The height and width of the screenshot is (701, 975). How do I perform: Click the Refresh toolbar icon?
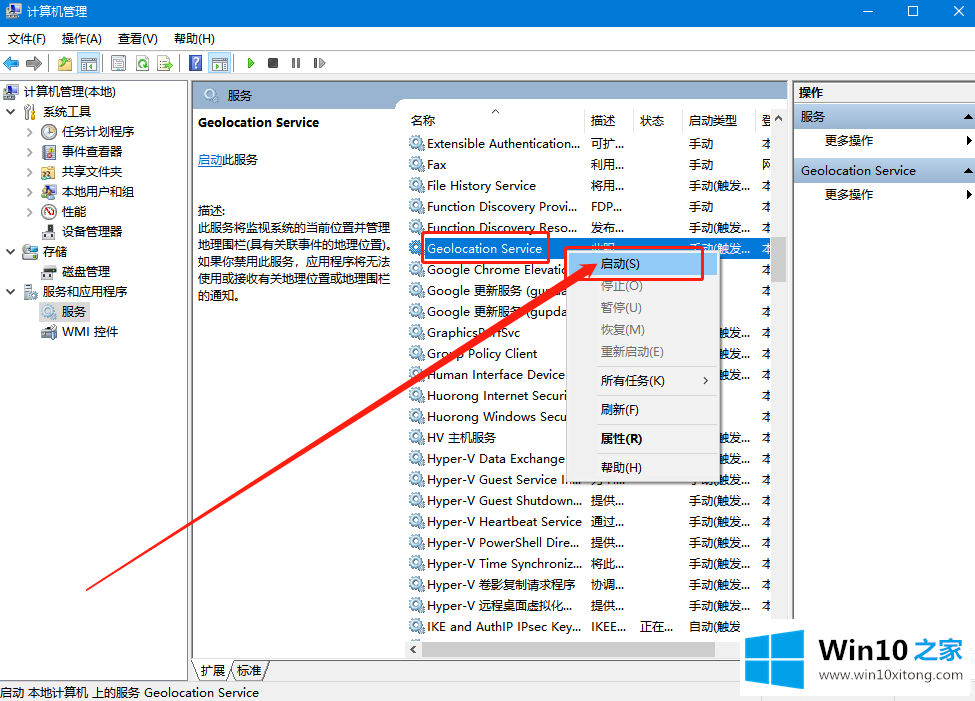click(x=142, y=63)
